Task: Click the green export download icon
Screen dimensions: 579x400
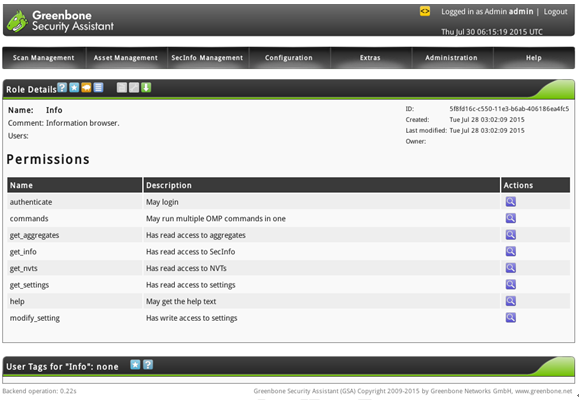Action: click(x=146, y=88)
